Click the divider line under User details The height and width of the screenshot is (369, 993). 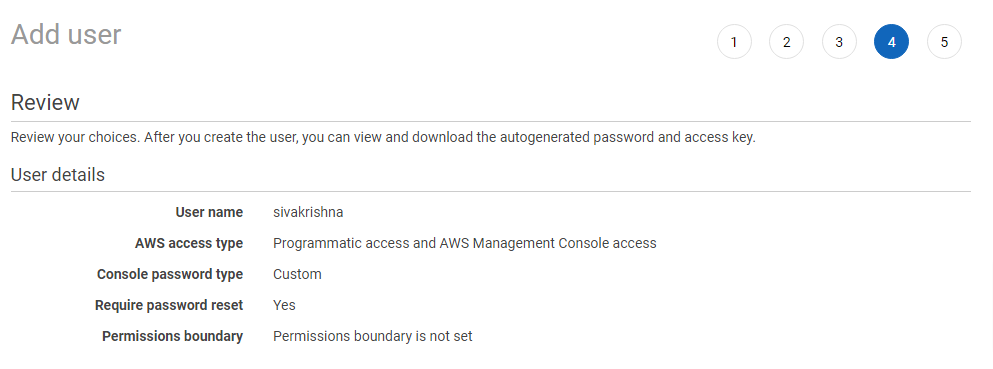[x=491, y=191]
